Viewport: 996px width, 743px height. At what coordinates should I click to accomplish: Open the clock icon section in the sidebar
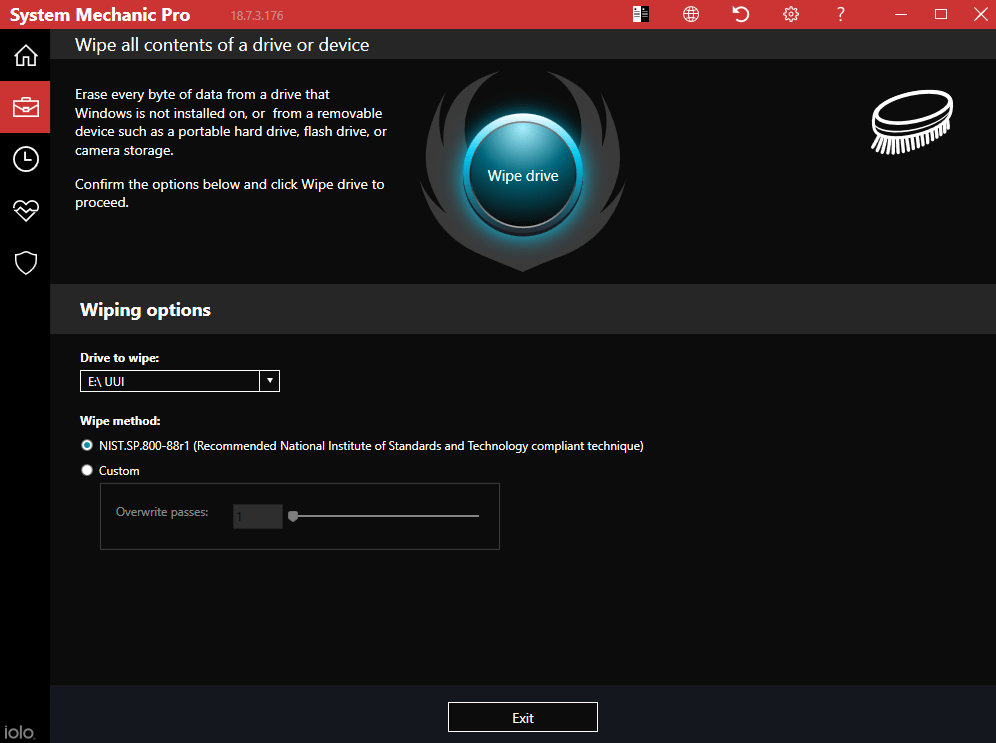point(25,159)
